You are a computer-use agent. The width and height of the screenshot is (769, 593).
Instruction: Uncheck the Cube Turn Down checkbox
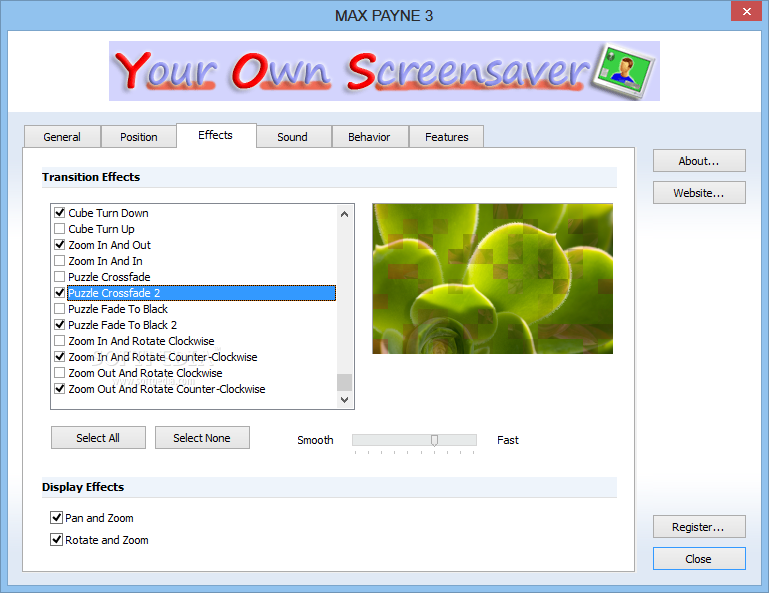click(x=59, y=212)
